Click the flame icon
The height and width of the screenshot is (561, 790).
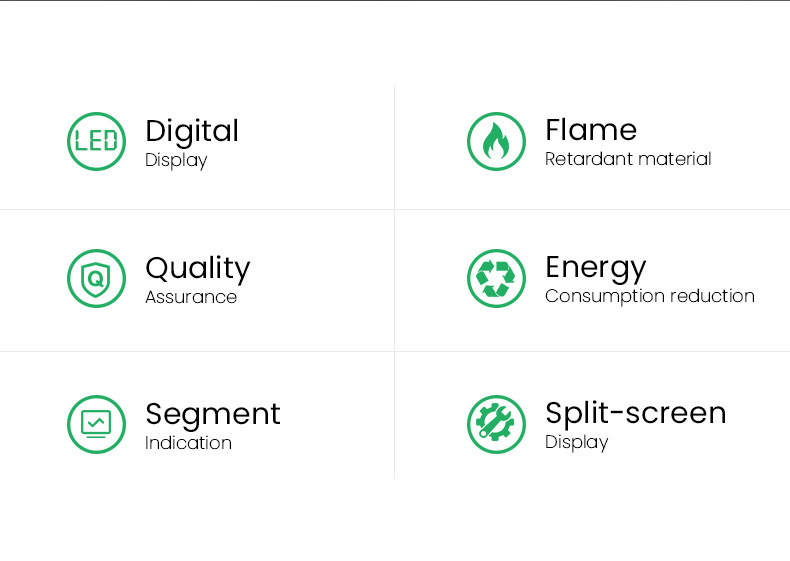(x=496, y=141)
